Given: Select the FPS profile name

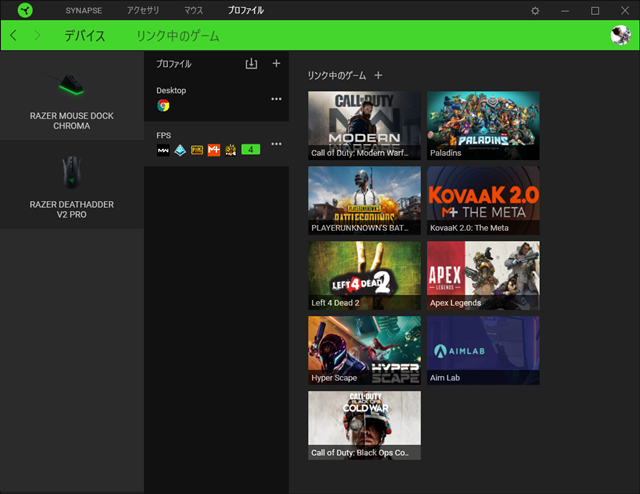Looking at the screenshot, I should pyautogui.click(x=164, y=135).
